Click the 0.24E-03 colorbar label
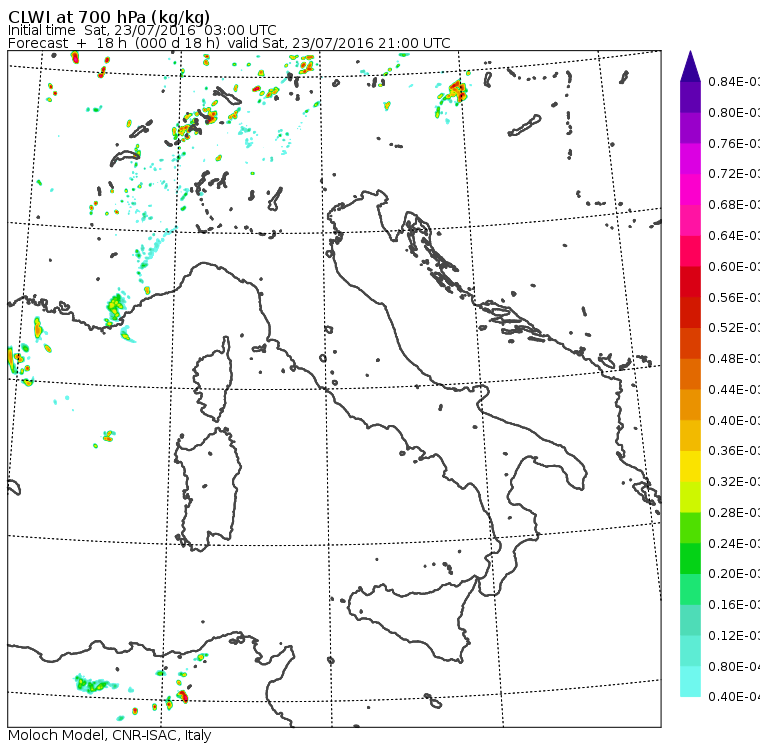 click(x=734, y=543)
